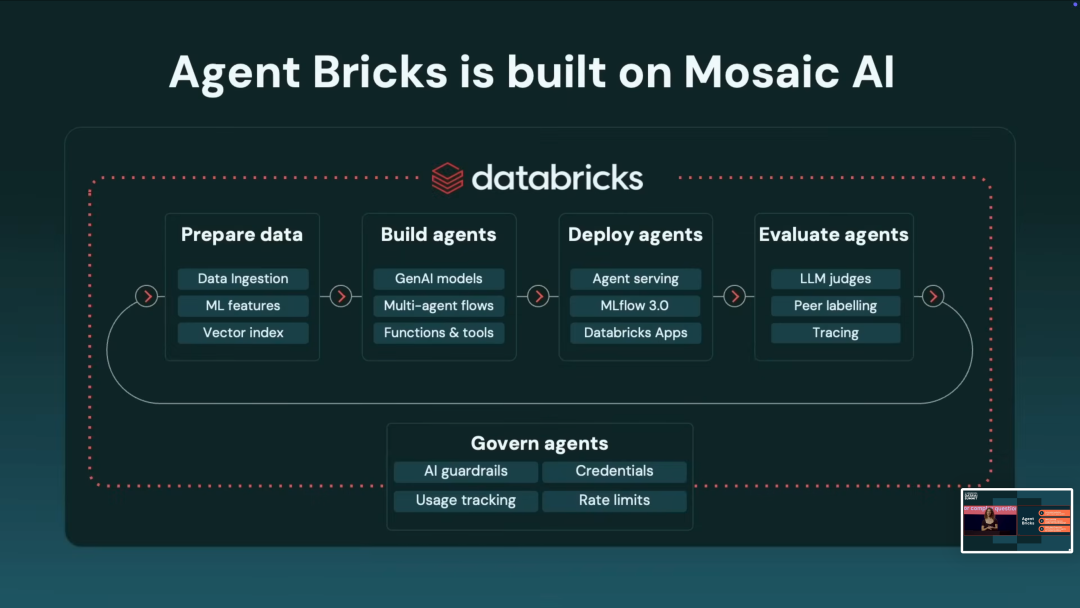Screen dimensions: 1080x608
Task: Click the slide title about Mosaic AI
Action: click(x=531, y=73)
